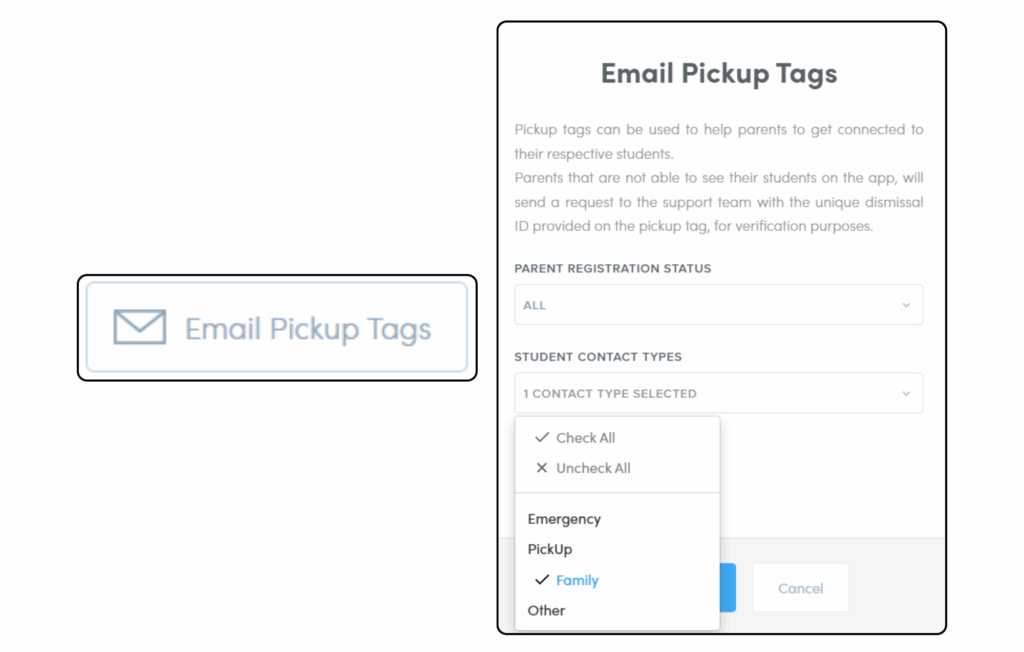Click the chevron arrow in the contact types dropdown

coord(906,394)
